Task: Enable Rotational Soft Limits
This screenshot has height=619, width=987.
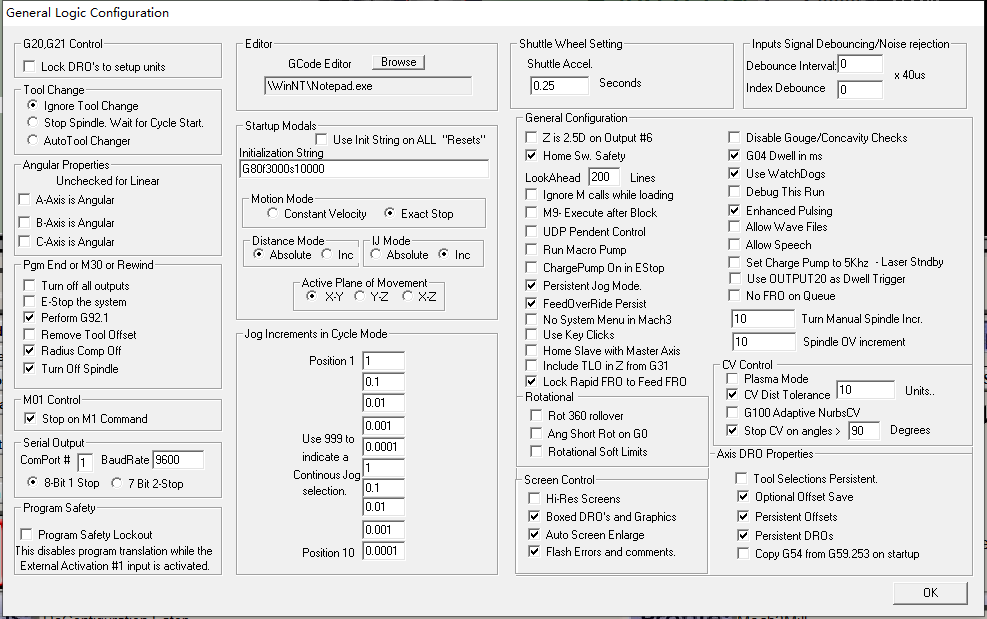Action: click(536, 451)
